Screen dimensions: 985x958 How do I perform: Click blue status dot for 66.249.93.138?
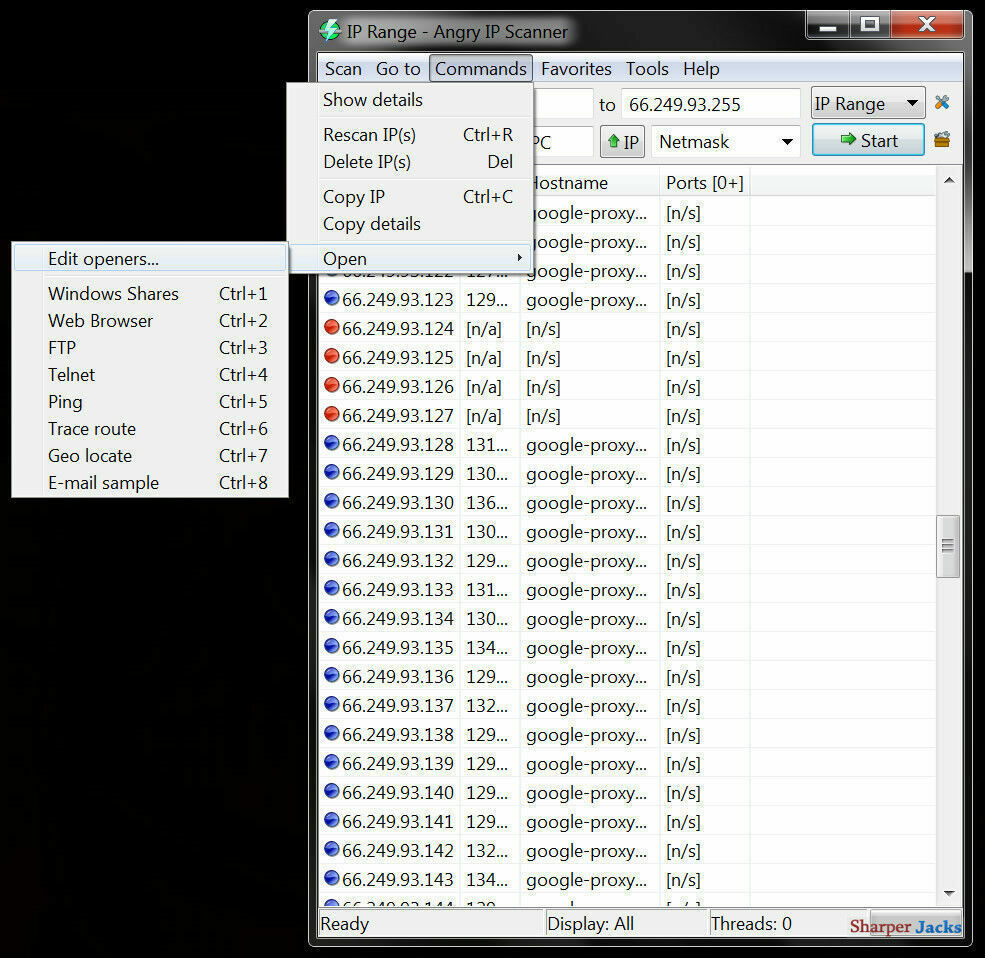pos(332,734)
